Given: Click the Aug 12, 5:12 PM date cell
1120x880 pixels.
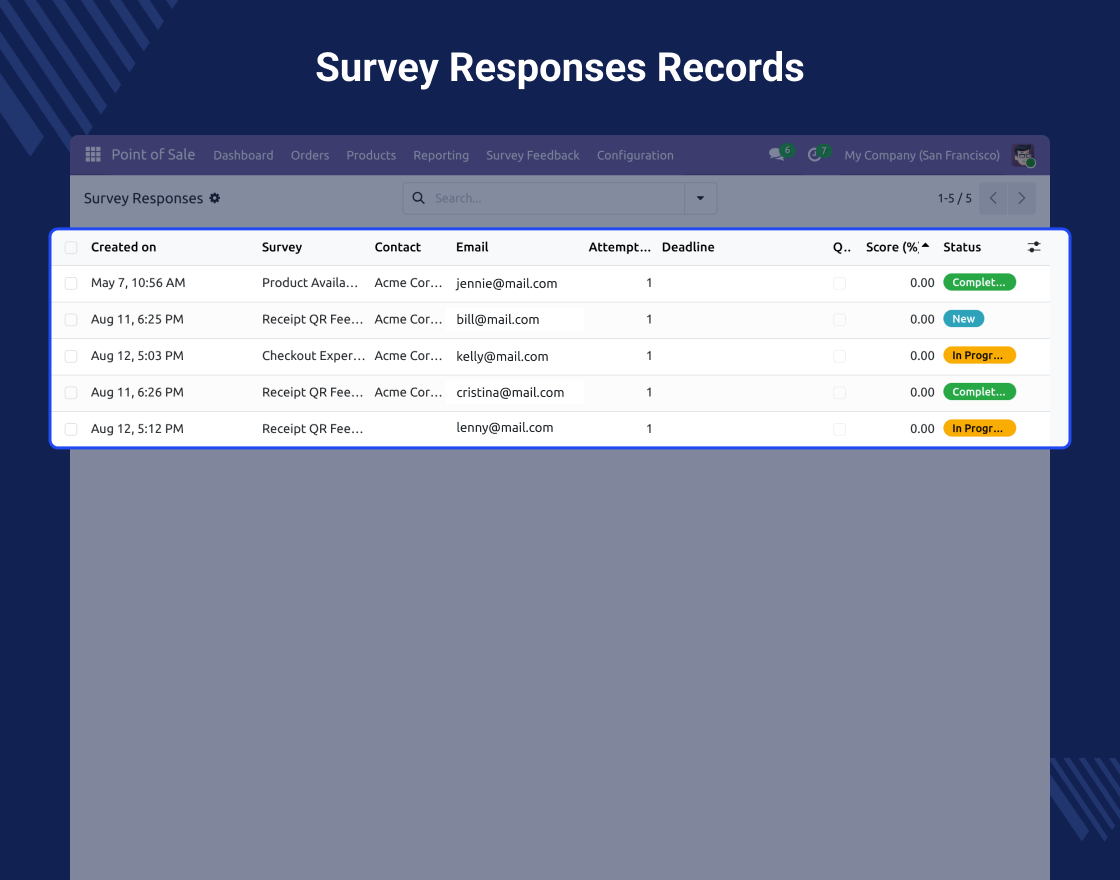Looking at the screenshot, I should 137,429.
